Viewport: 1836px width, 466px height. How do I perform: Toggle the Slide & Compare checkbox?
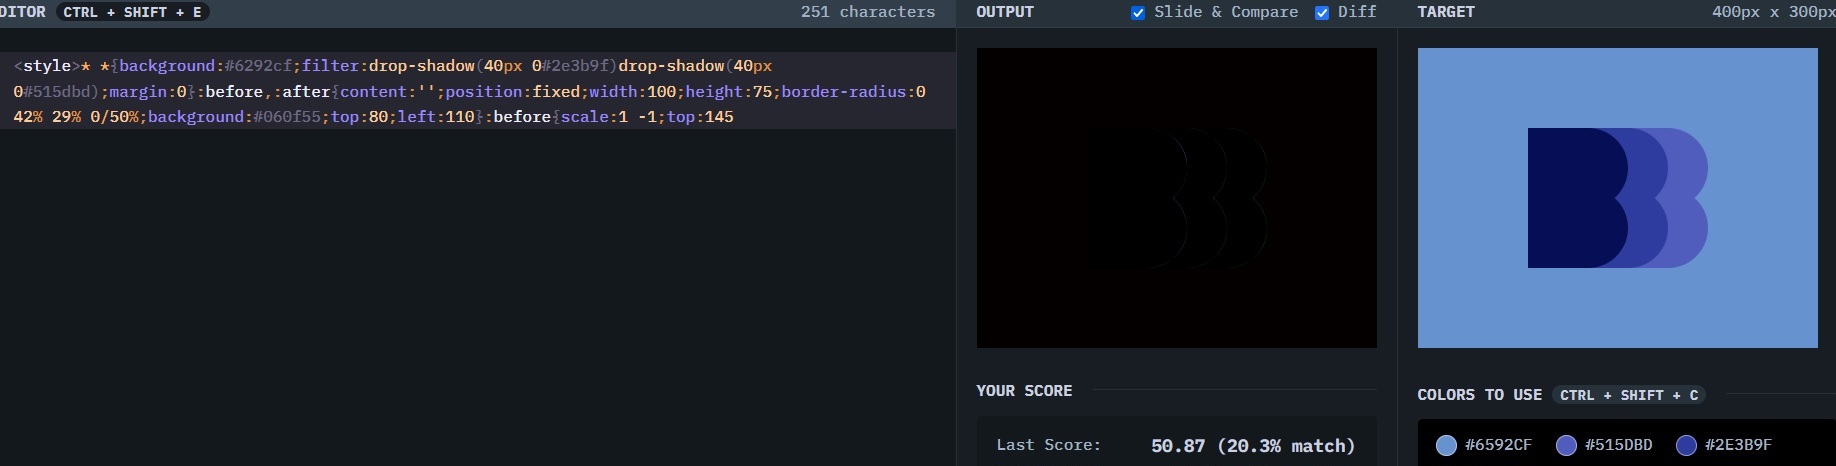[1138, 13]
